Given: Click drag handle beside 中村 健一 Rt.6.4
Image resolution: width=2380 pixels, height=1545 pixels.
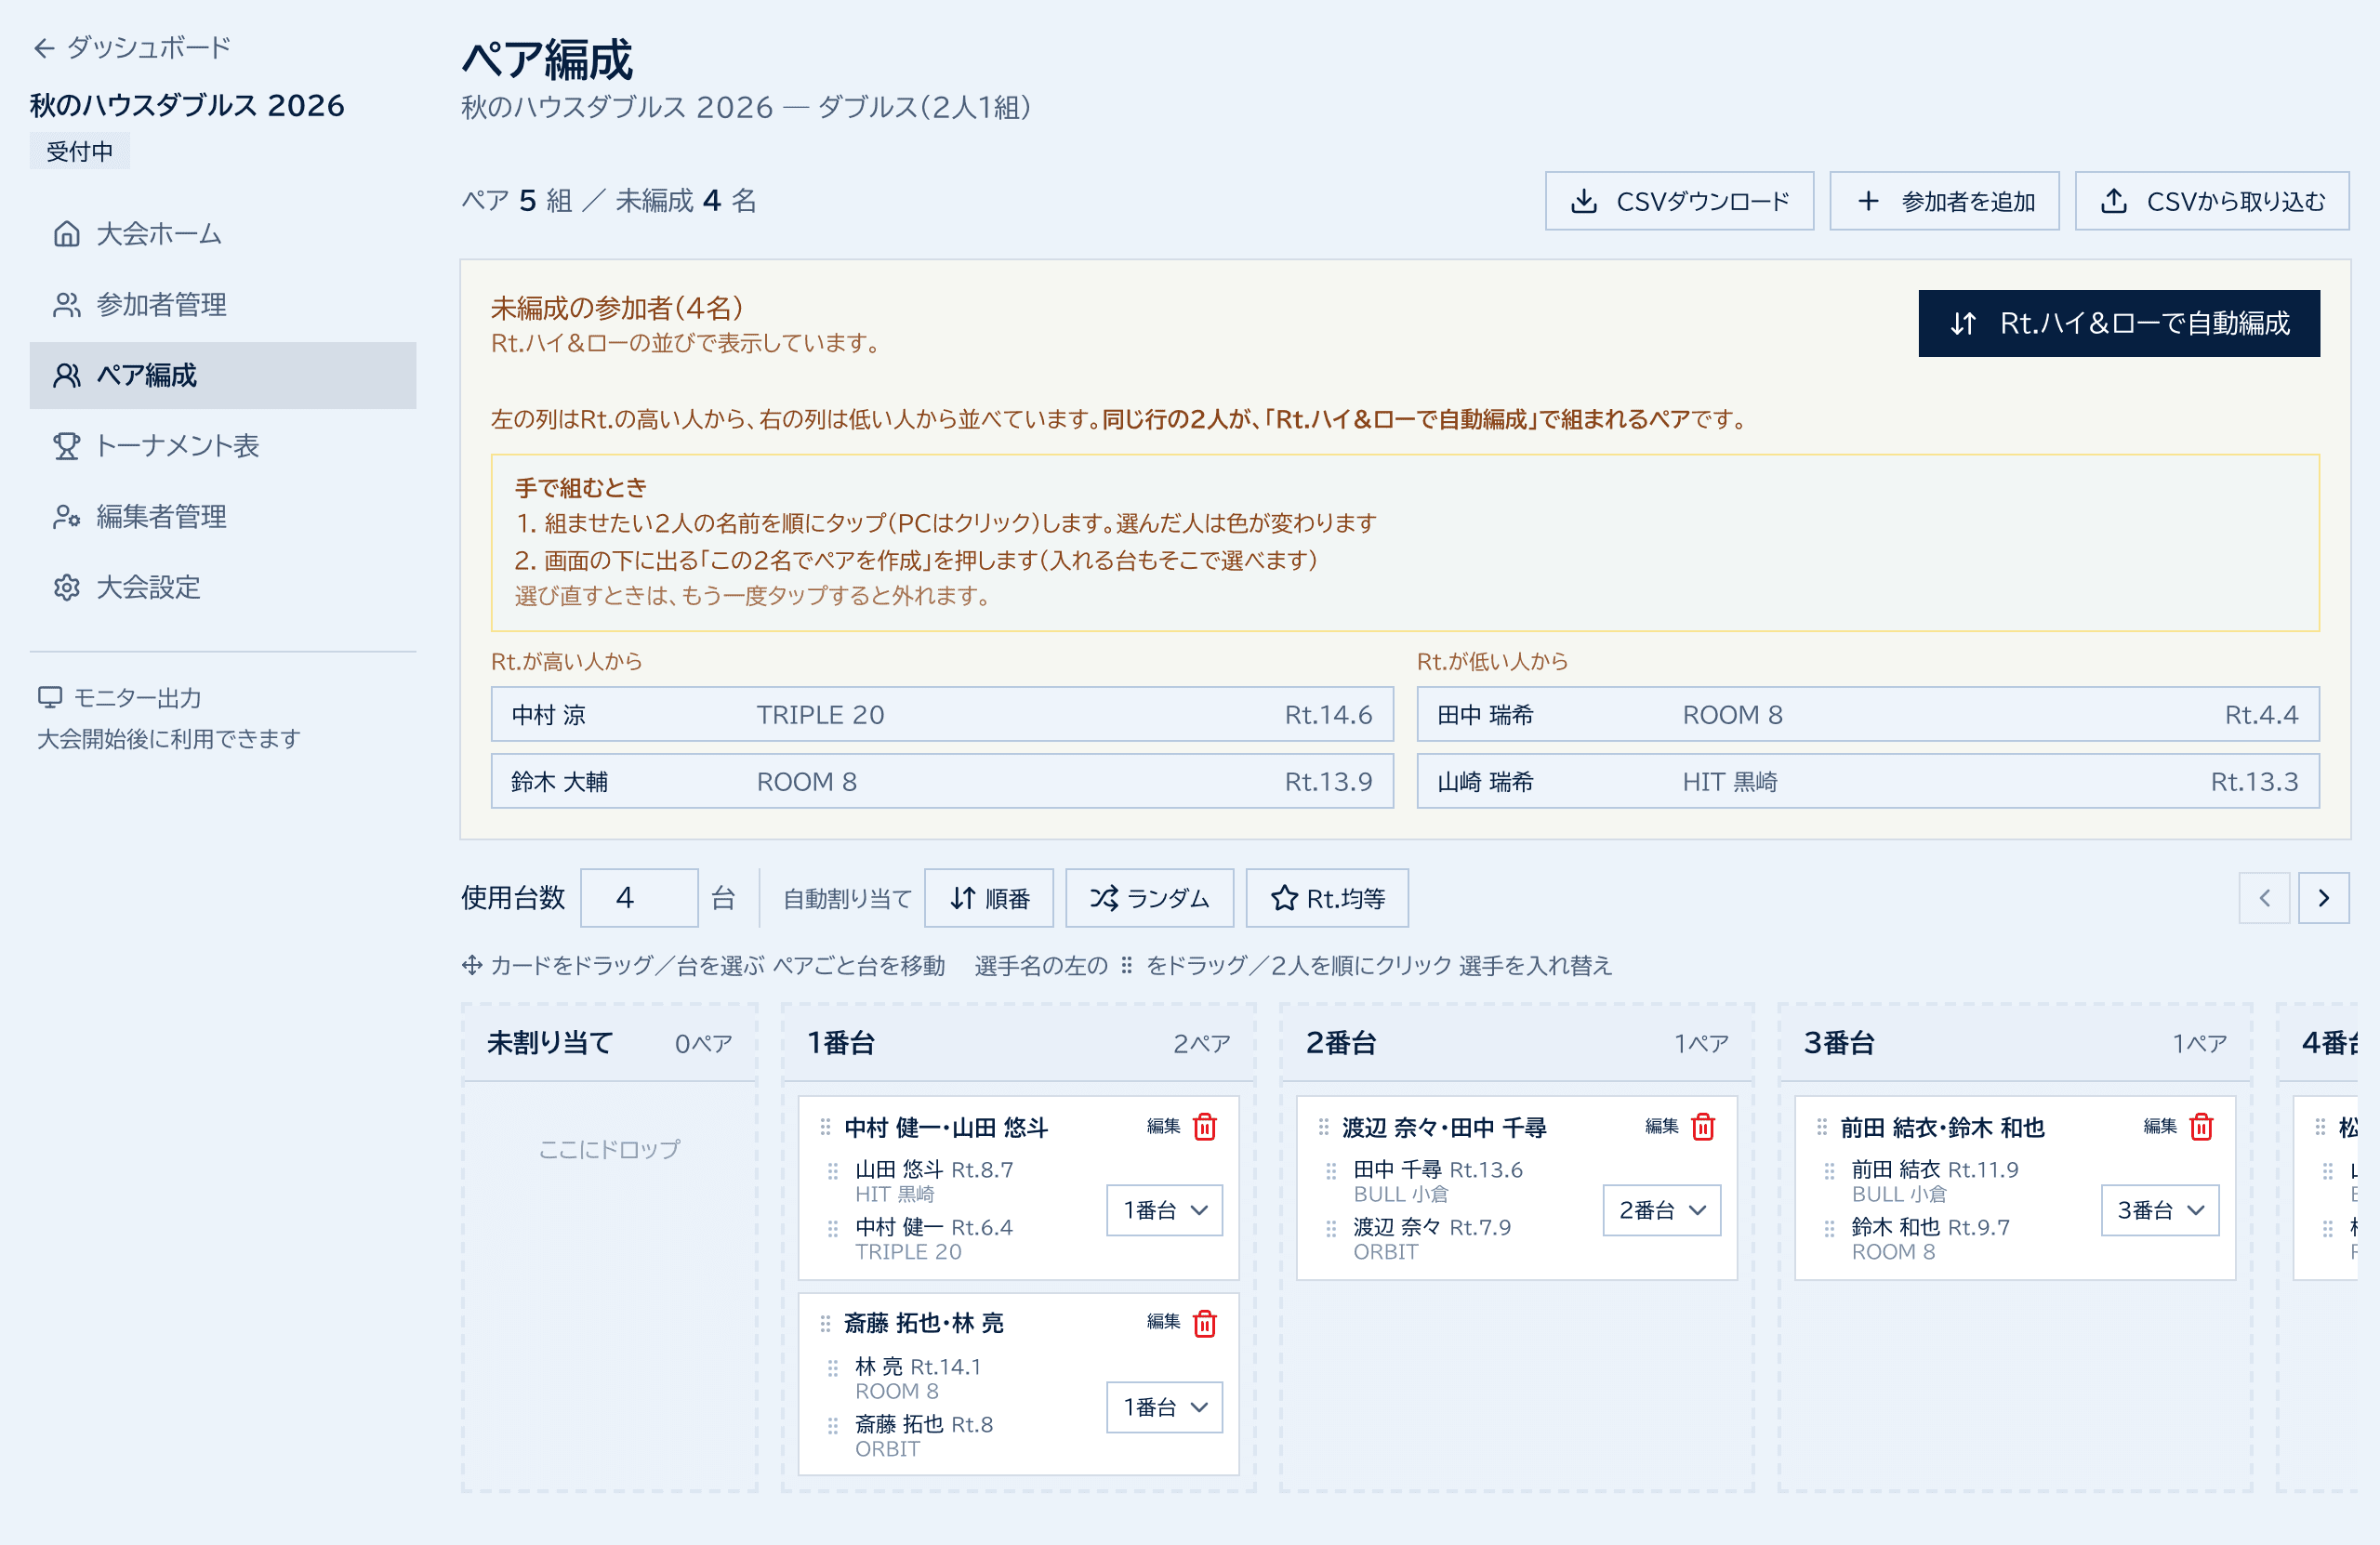Looking at the screenshot, I should (832, 1228).
